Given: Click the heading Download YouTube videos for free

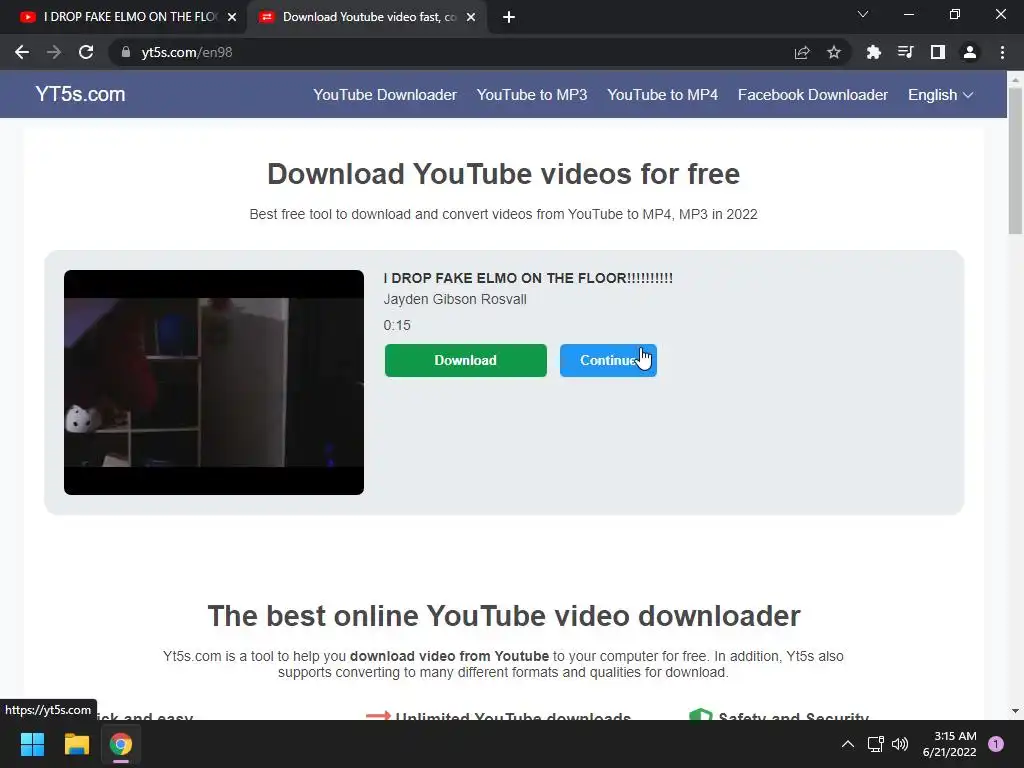Looking at the screenshot, I should tap(504, 174).
